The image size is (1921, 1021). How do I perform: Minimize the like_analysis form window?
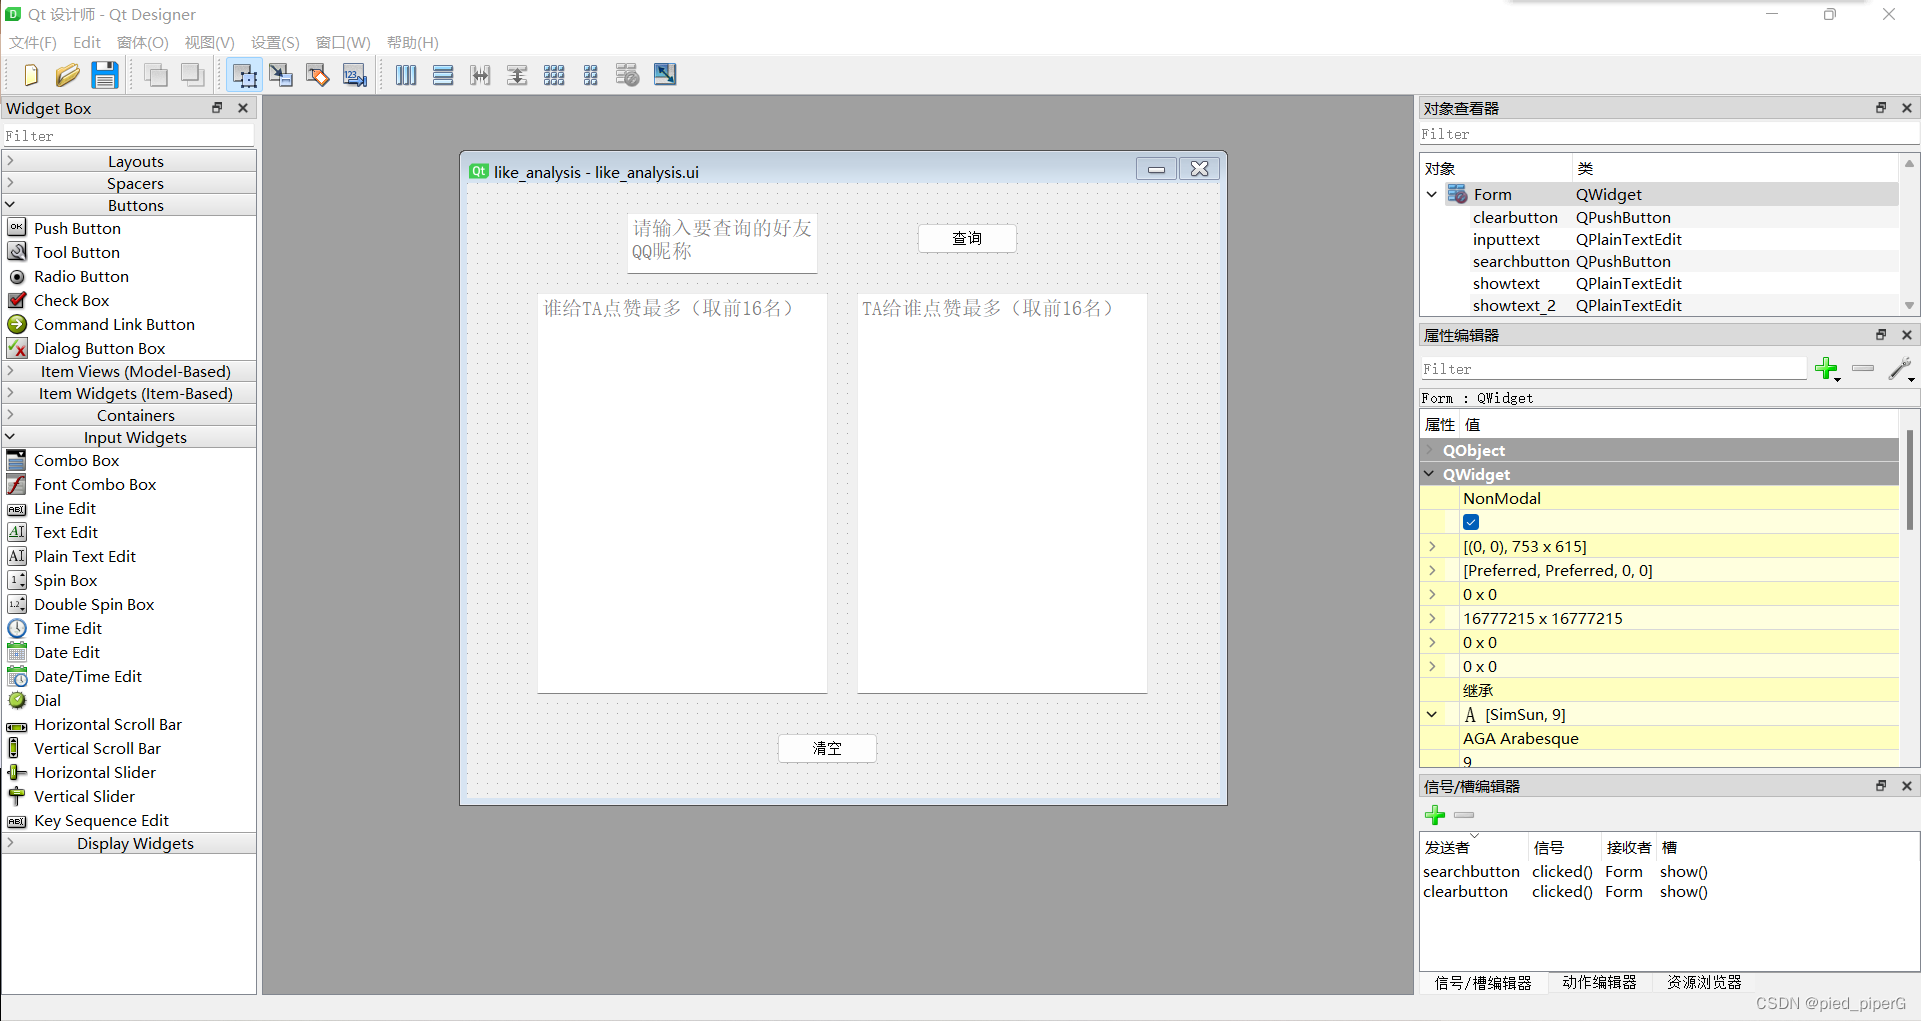click(x=1156, y=169)
